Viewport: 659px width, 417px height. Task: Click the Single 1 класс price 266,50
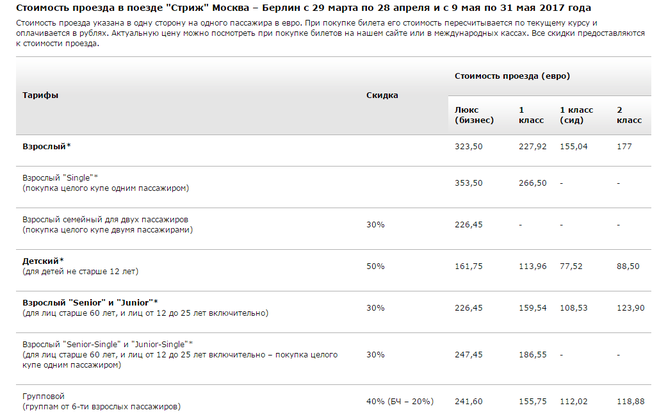pos(532,183)
